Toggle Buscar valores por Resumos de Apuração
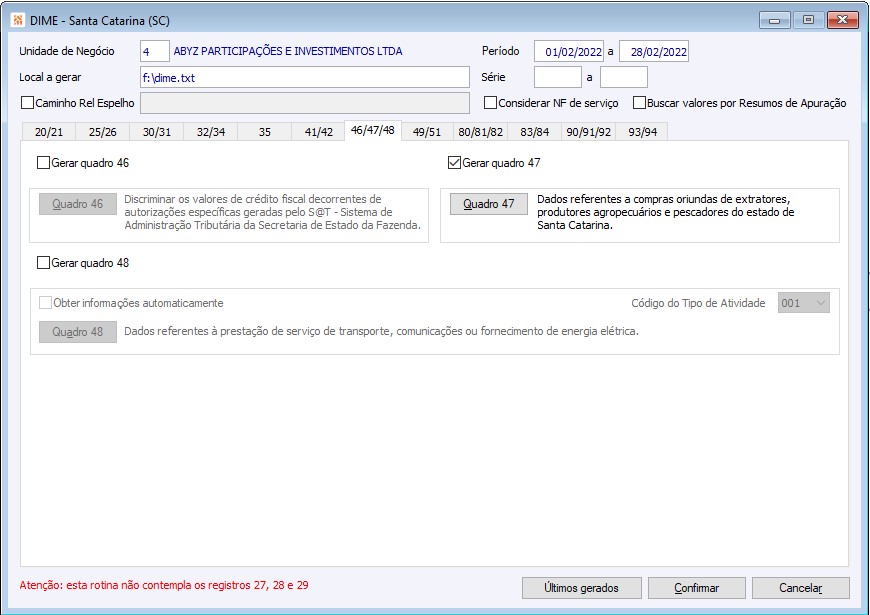The width and height of the screenshot is (870, 615). [x=639, y=103]
